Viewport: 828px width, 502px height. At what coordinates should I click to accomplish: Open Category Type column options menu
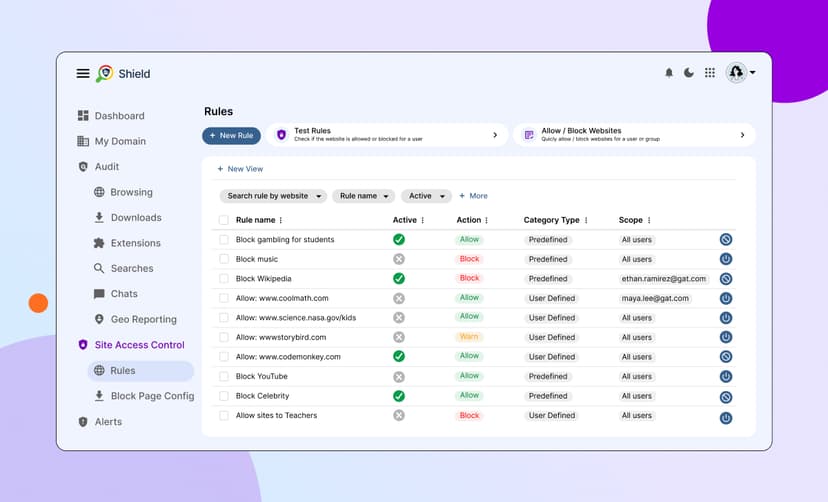click(586, 220)
